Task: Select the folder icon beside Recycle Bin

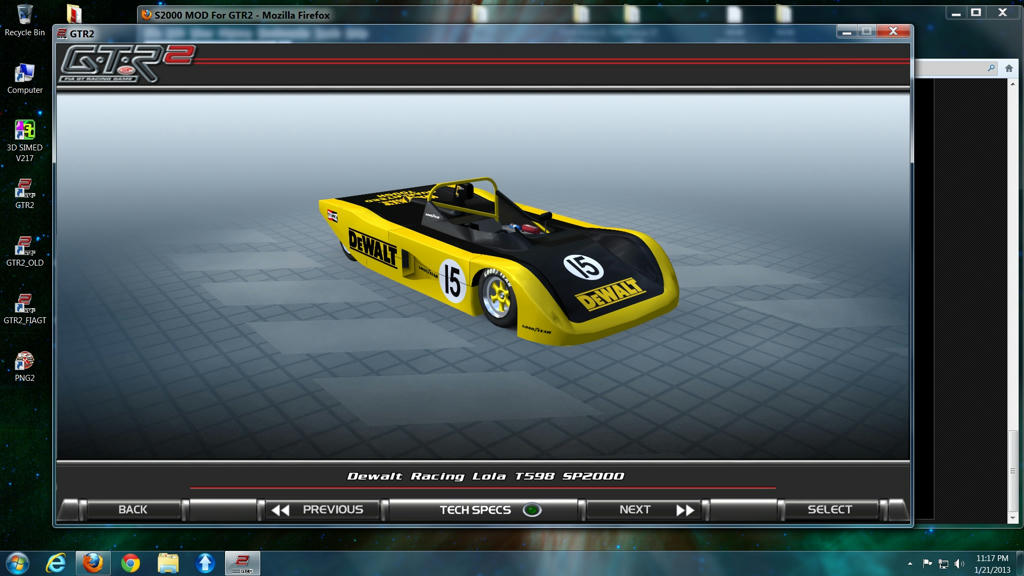Action: pos(74,13)
